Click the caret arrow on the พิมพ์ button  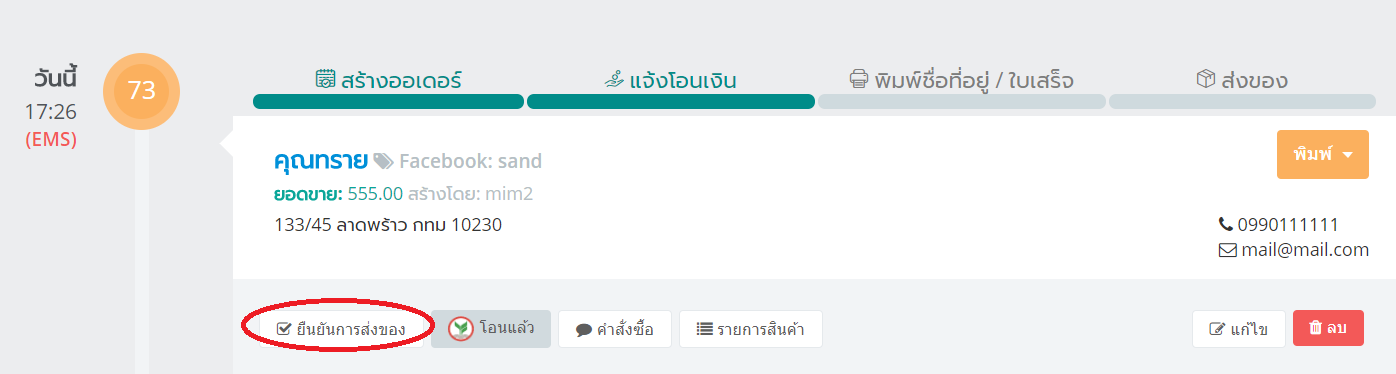coord(1347,156)
